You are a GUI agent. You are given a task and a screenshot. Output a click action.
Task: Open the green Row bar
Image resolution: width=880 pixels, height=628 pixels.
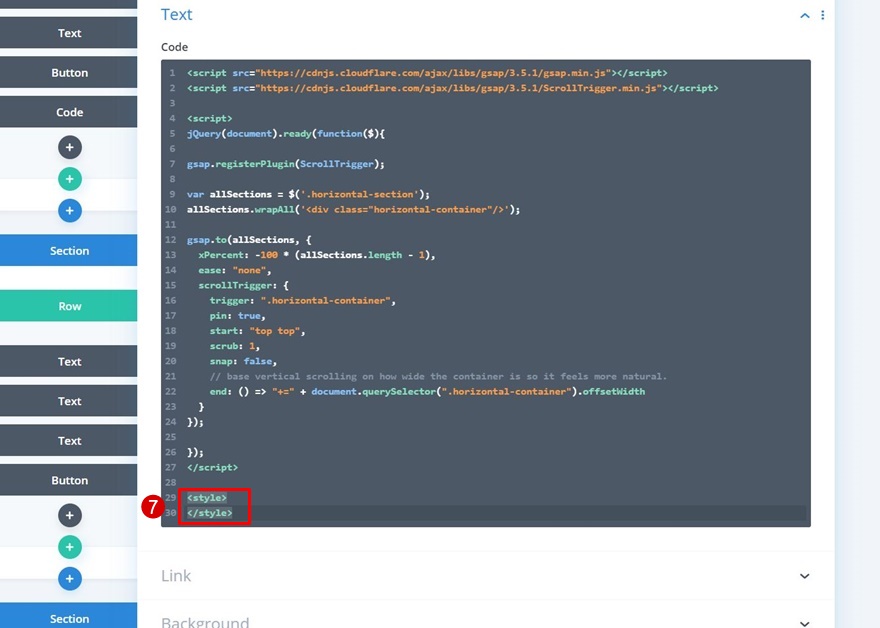[68, 306]
